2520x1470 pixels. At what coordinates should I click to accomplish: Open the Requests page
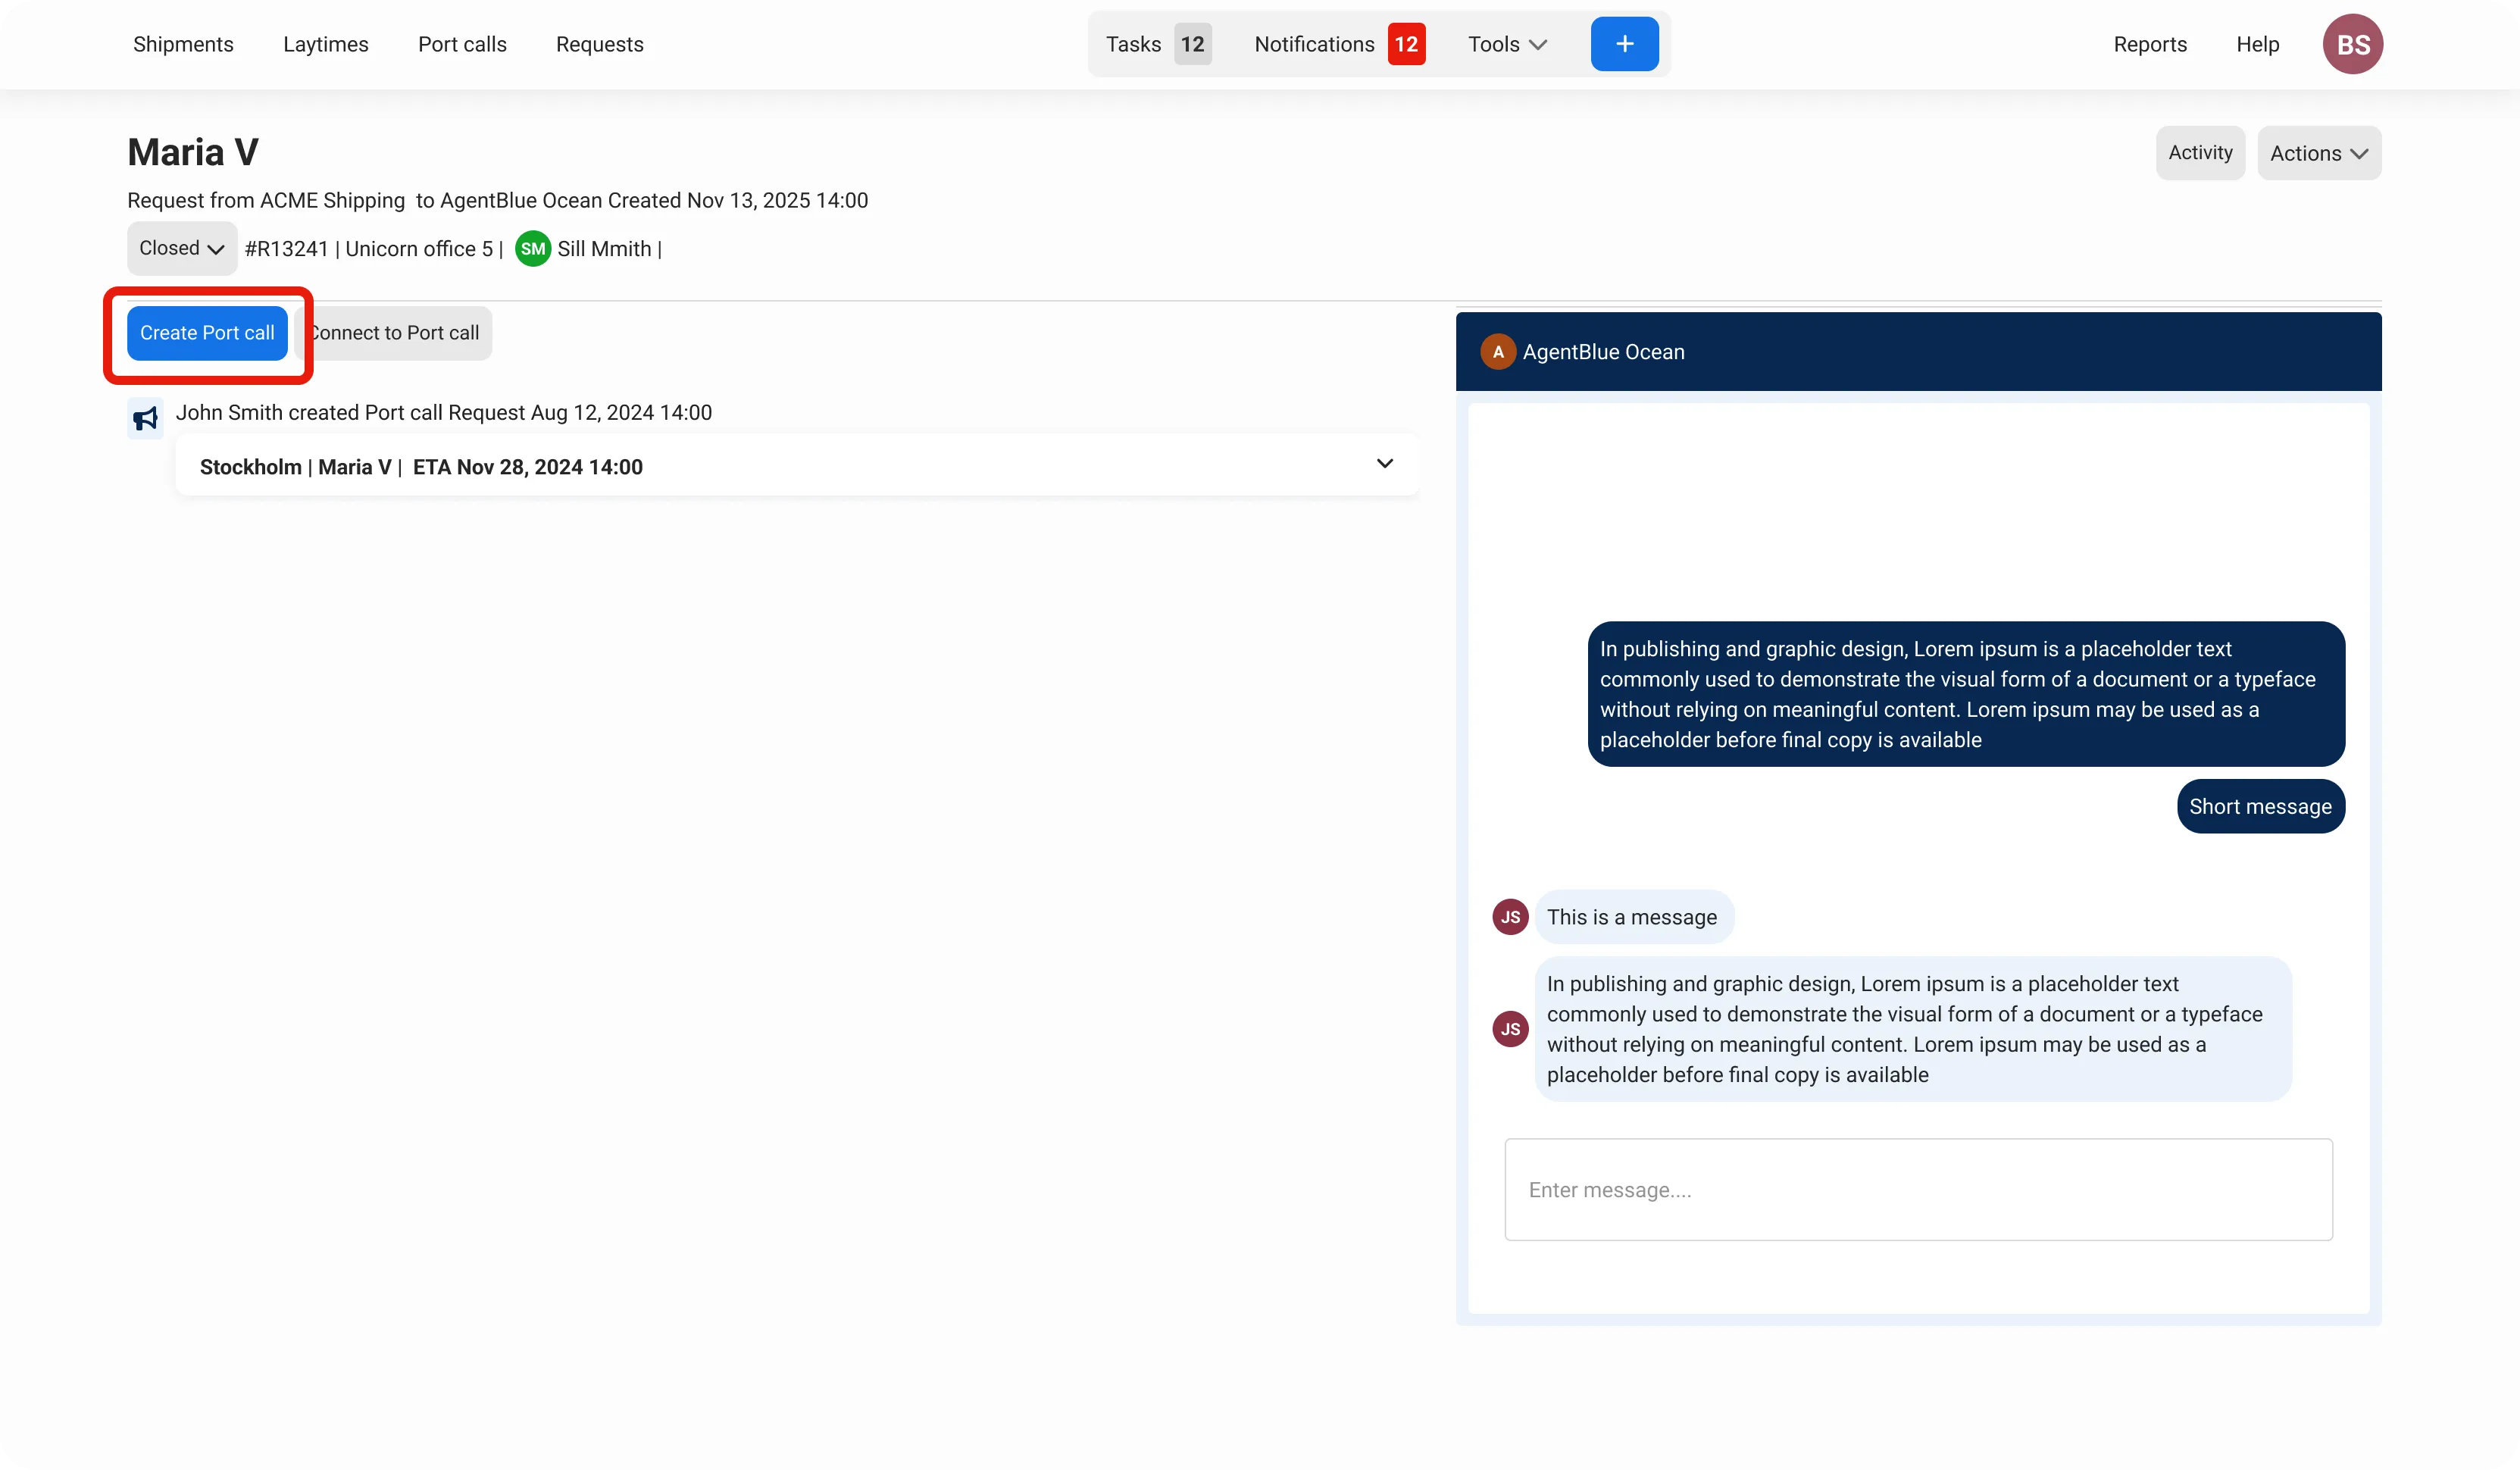[x=599, y=44]
